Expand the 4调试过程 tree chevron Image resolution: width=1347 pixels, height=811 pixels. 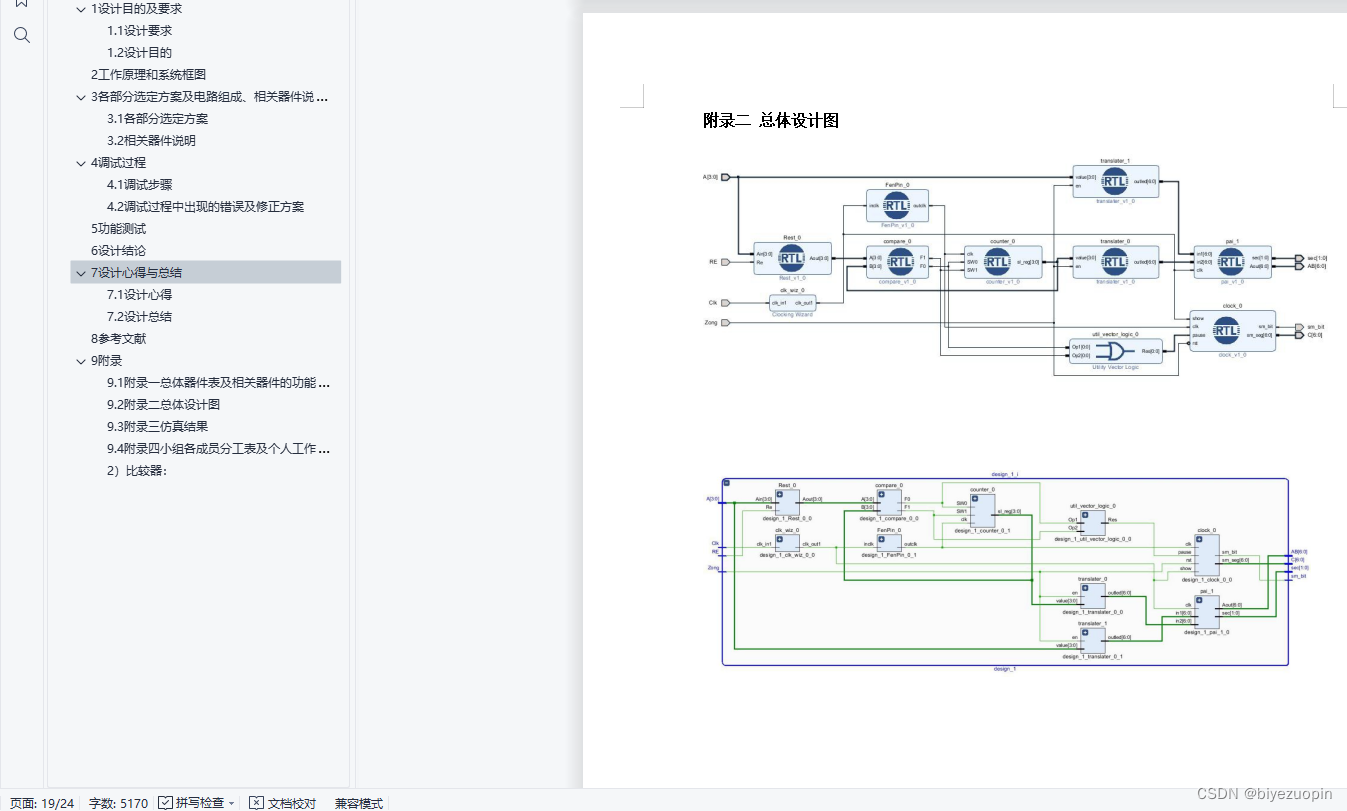(x=80, y=163)
